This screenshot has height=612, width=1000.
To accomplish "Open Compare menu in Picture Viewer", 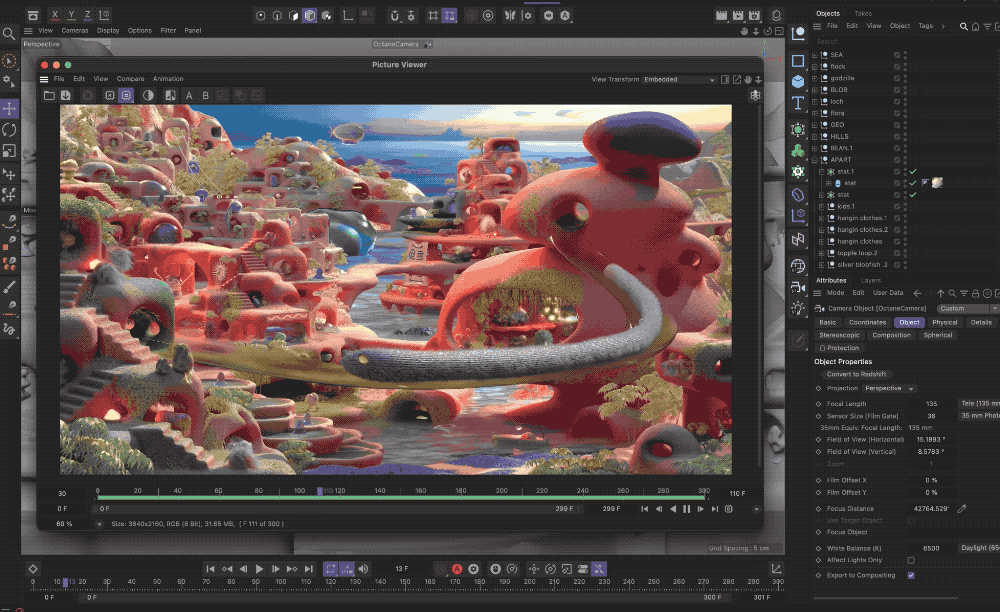I will pyautogui.click(x=130, y=79).
